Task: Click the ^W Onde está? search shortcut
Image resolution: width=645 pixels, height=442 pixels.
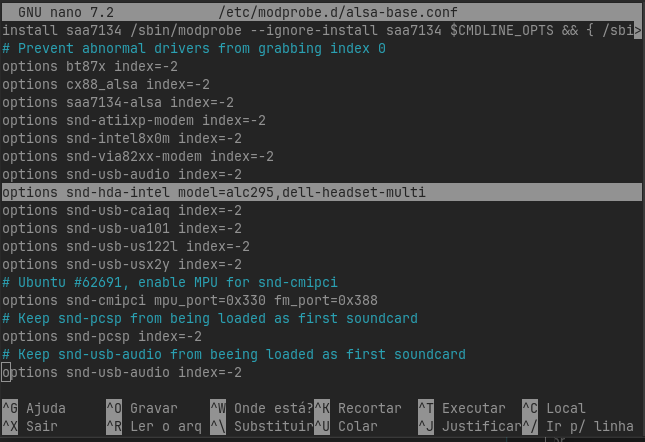Action: (x=260, y=408)
